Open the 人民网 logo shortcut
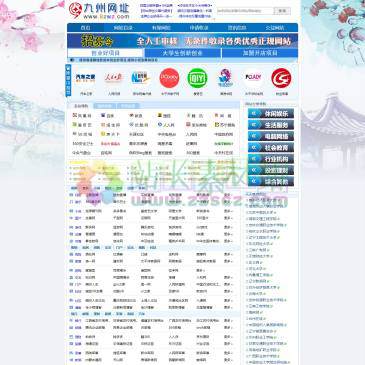 (x=114, y=78)
